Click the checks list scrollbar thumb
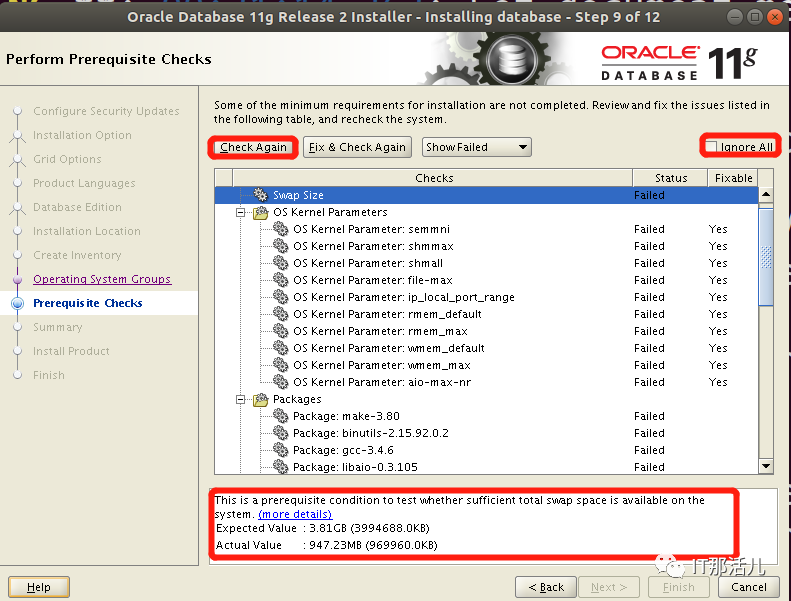The height and width of the screenshot is (601, 791). (x=766, y=257)
